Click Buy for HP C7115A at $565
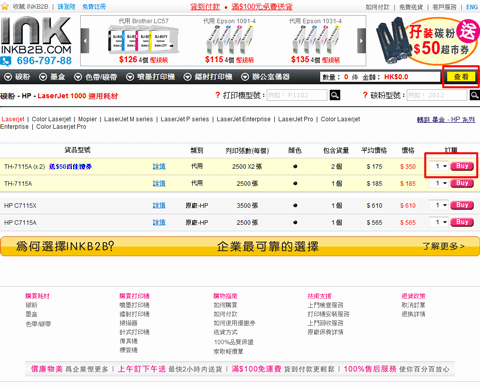Screen dimensions: 480x388 click(462, 222)
